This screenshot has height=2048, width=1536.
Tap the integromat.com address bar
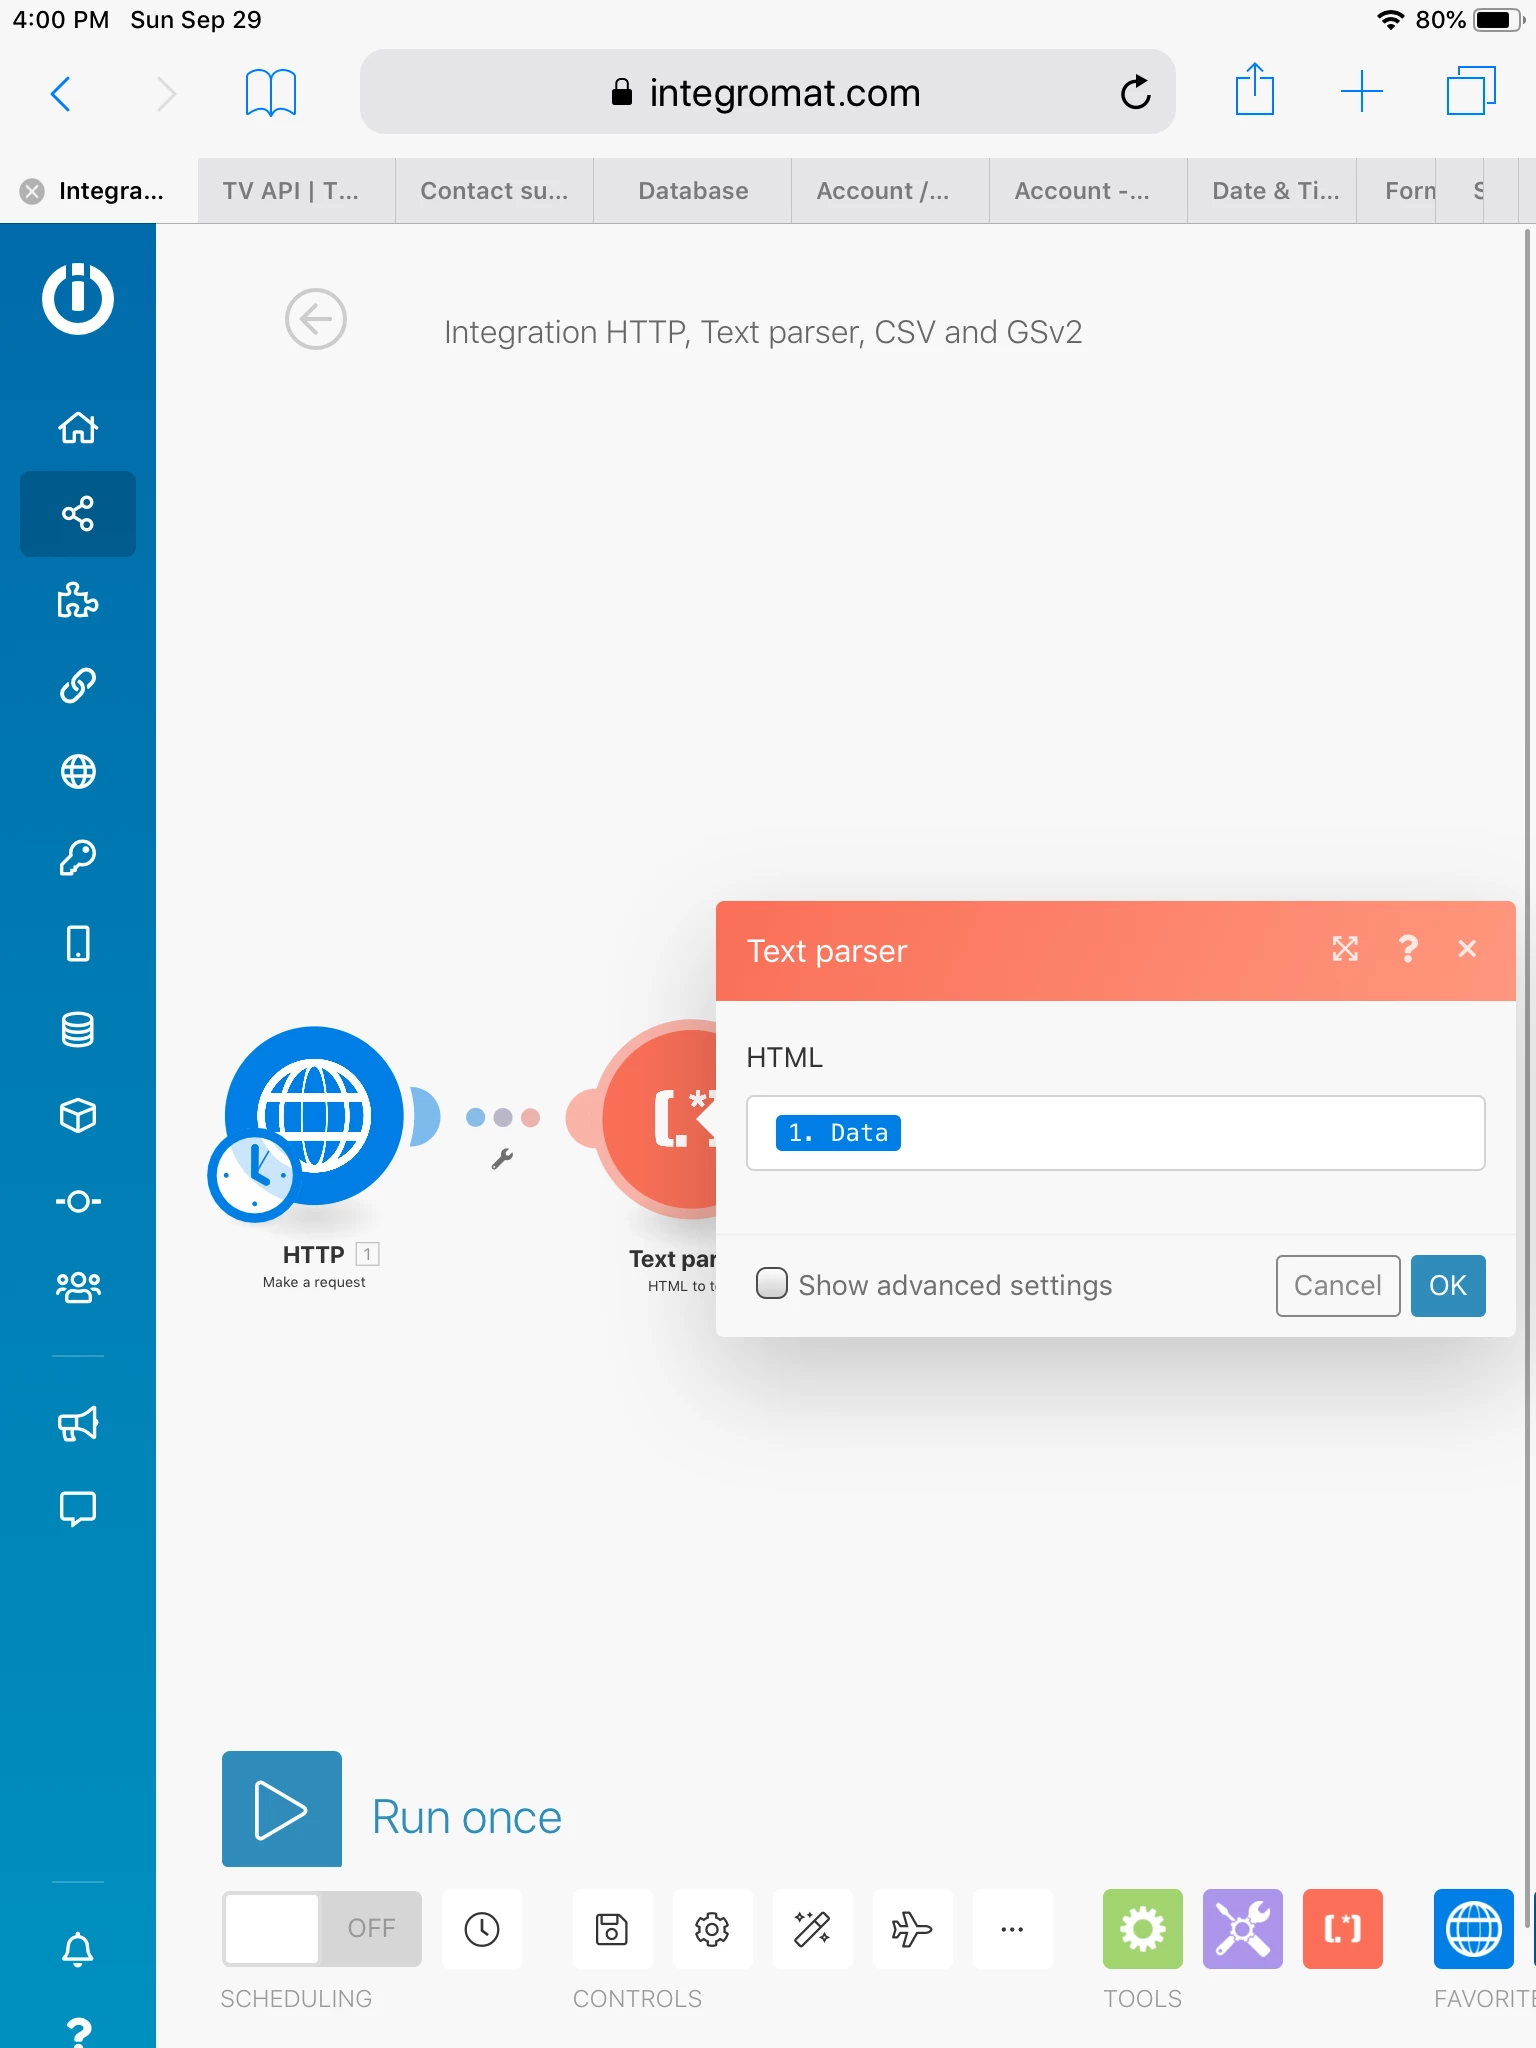coord(767,92)
